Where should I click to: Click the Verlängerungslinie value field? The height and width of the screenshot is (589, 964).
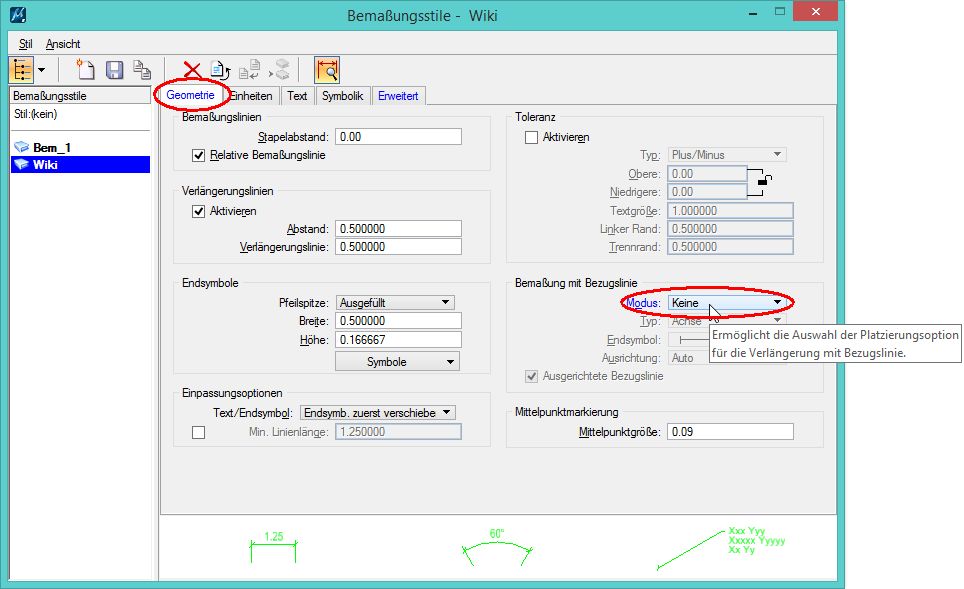(x=398, y=247)
